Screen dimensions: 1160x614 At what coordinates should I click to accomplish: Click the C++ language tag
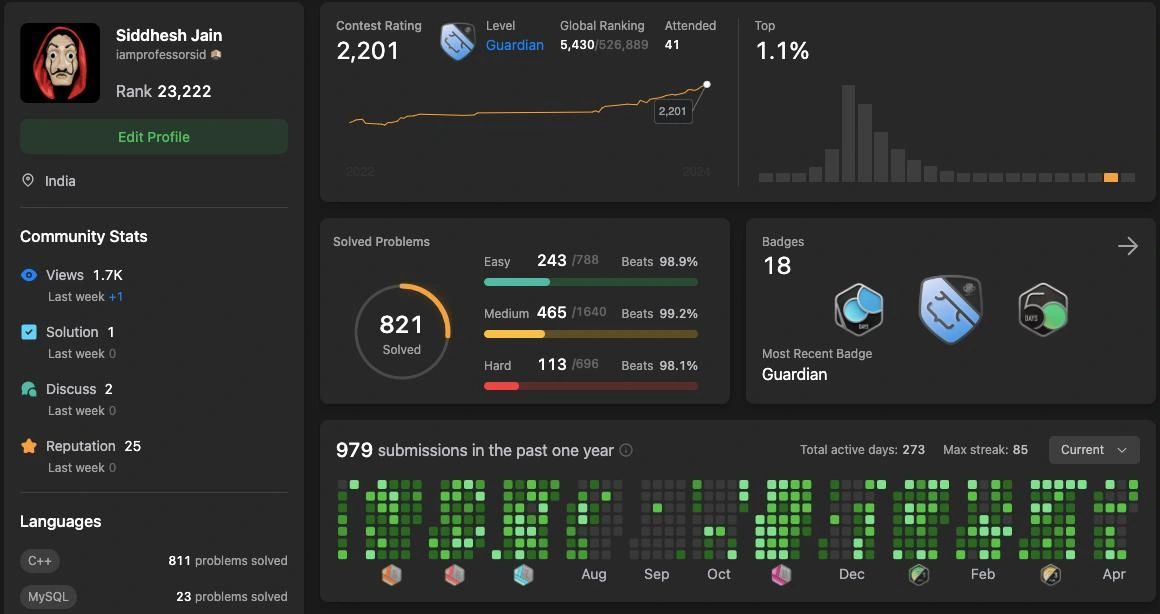coord(40,561)
